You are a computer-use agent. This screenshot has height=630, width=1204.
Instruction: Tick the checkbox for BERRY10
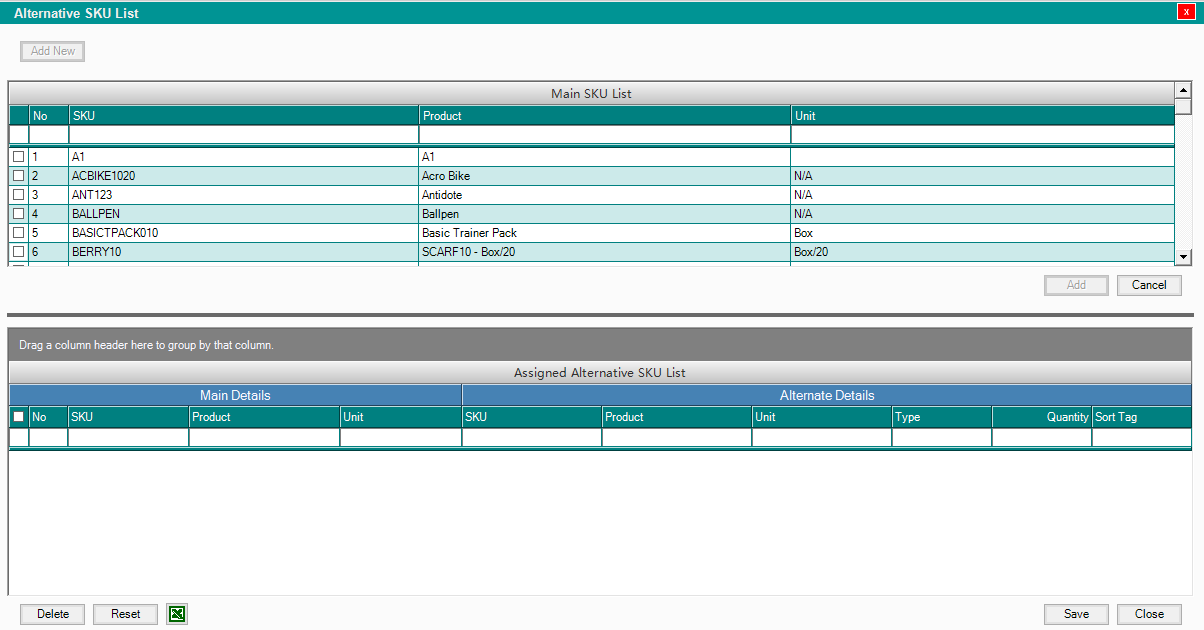(x=18, y=252)
